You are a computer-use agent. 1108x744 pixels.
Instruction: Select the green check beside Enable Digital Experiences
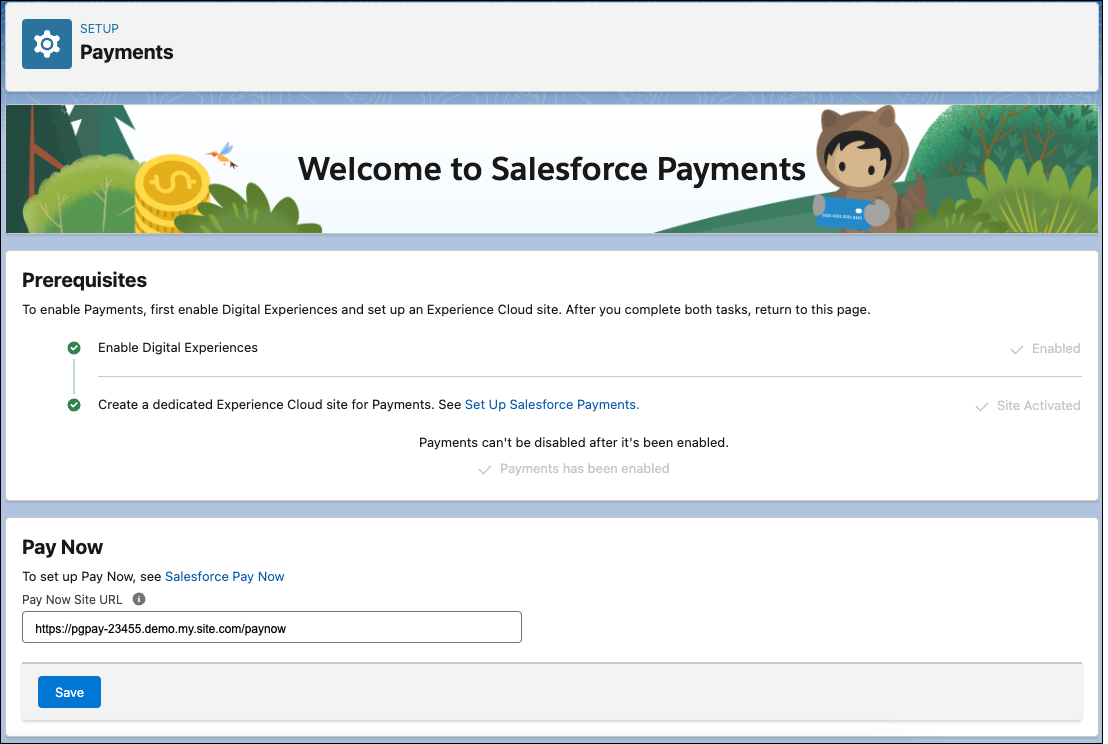point(74,348)
